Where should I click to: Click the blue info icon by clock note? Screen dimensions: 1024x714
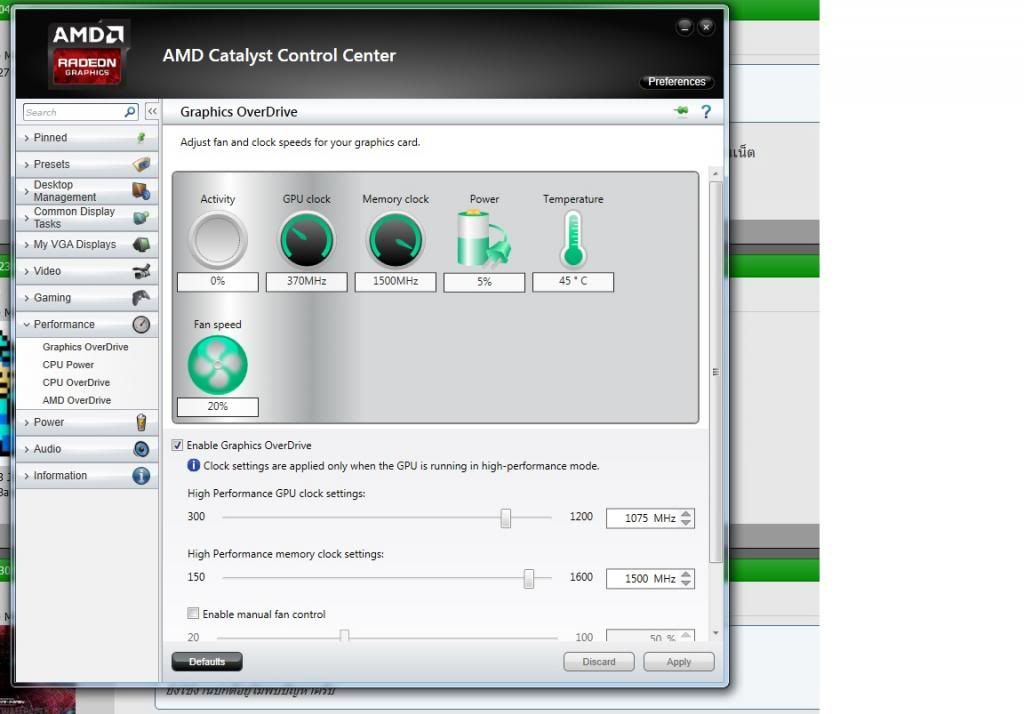(193, 465)
